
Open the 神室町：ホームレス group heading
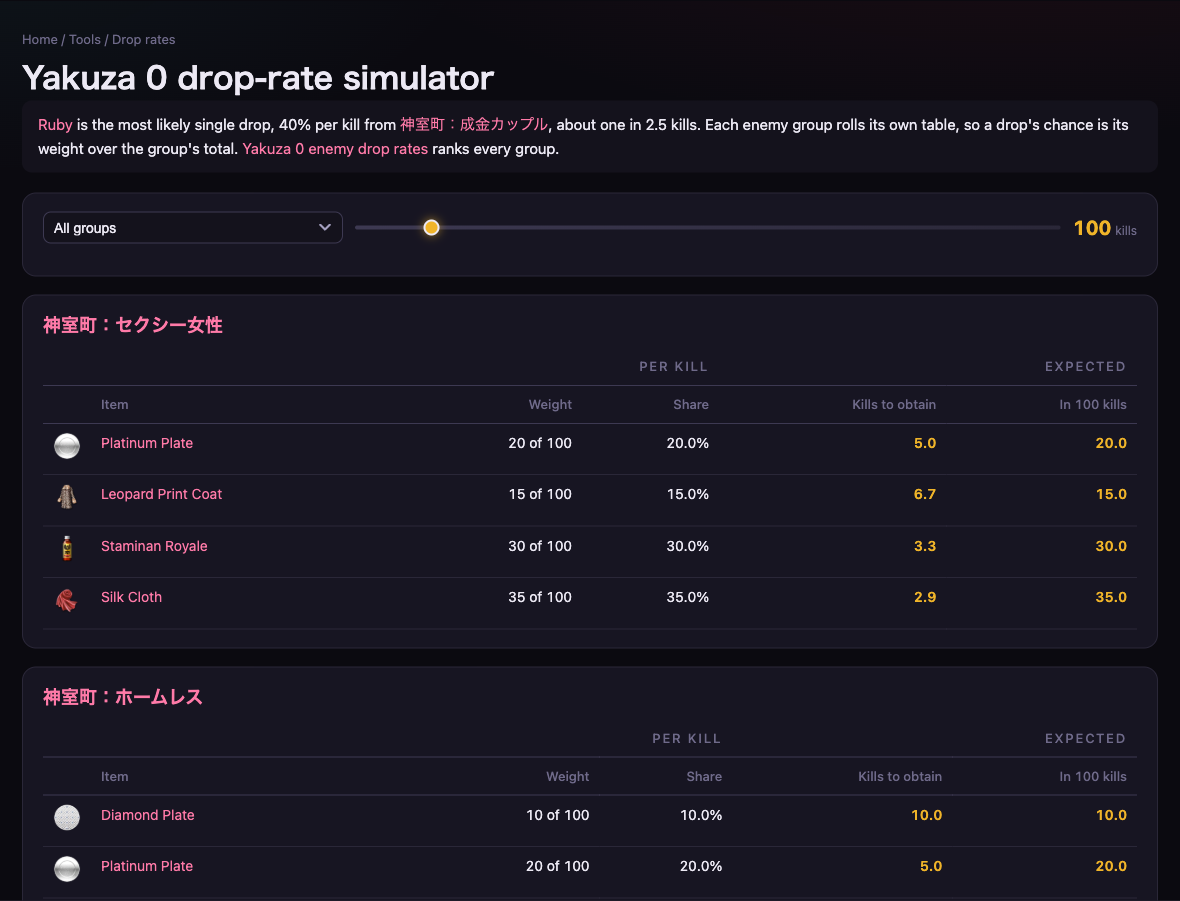123,697
